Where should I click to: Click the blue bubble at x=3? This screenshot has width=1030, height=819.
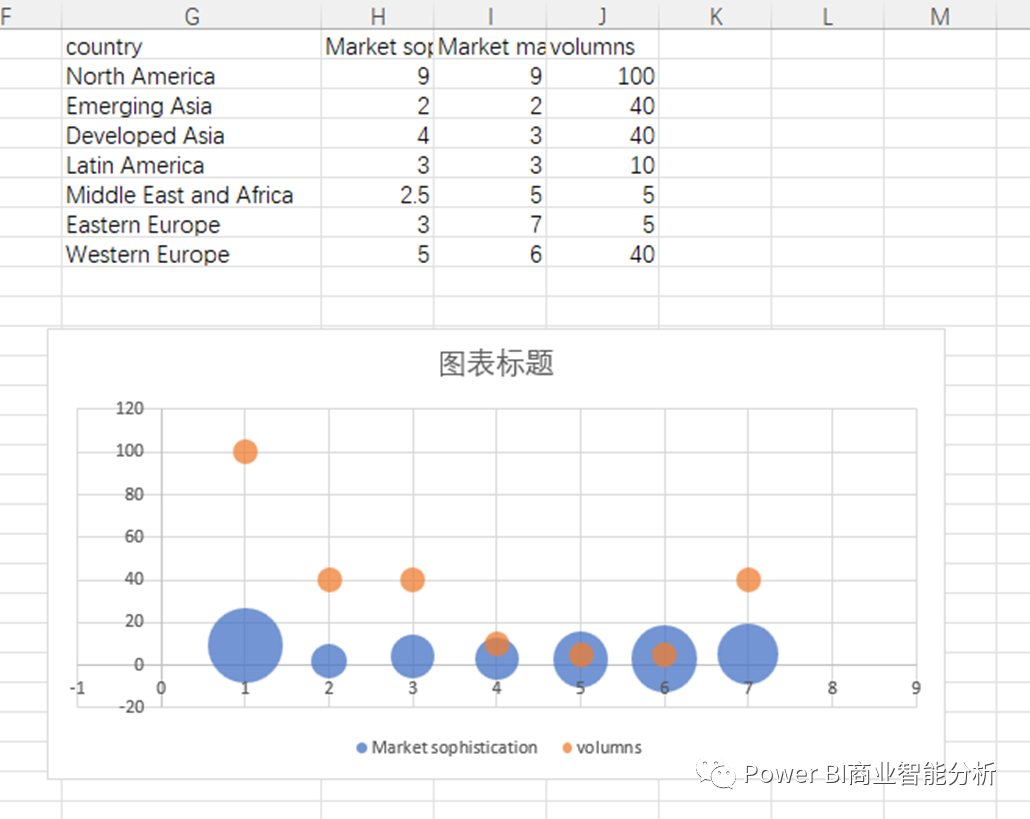pos(413,656)
